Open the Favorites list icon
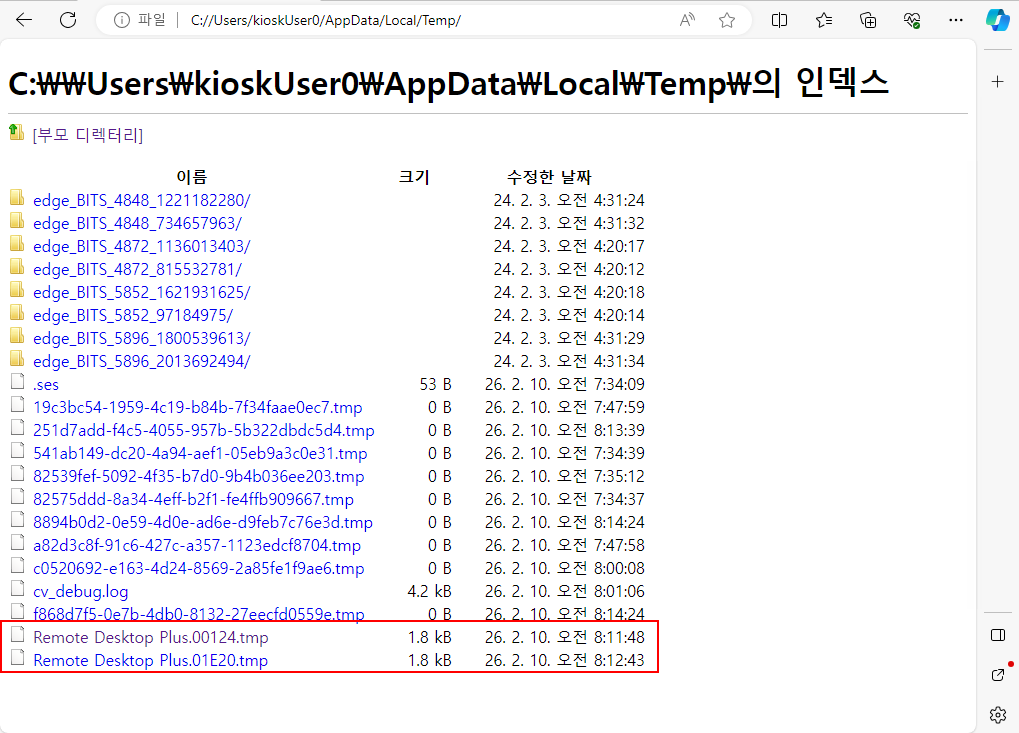The image size is (1019, 733). click(824, 20)
